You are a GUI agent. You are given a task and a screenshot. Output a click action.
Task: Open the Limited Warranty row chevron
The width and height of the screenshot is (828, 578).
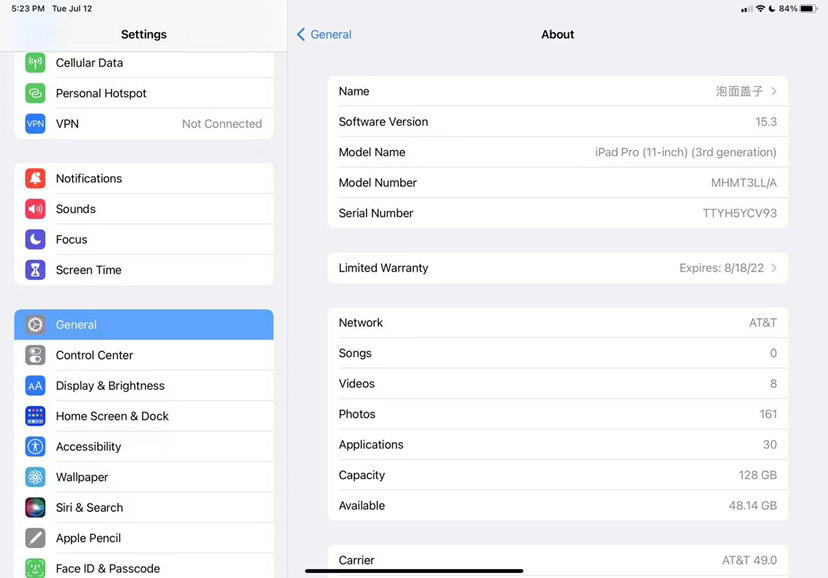[x=774, y=268]
